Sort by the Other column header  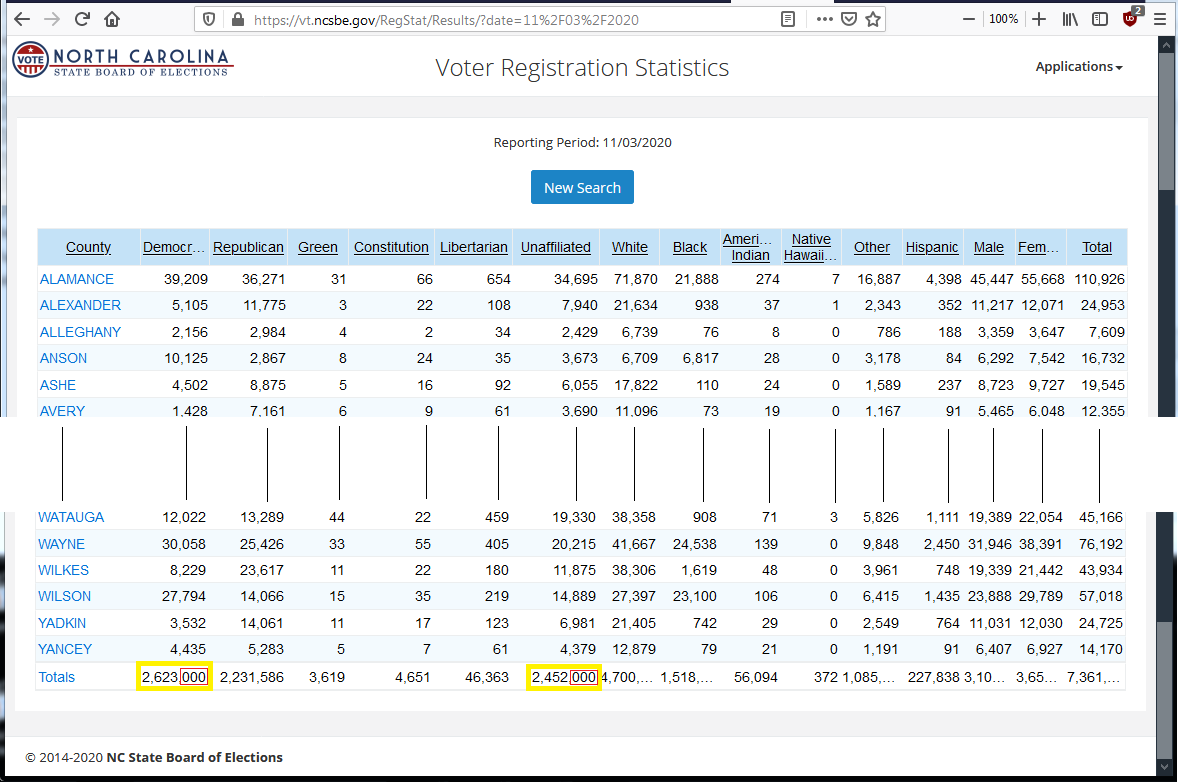pos(871,247)
